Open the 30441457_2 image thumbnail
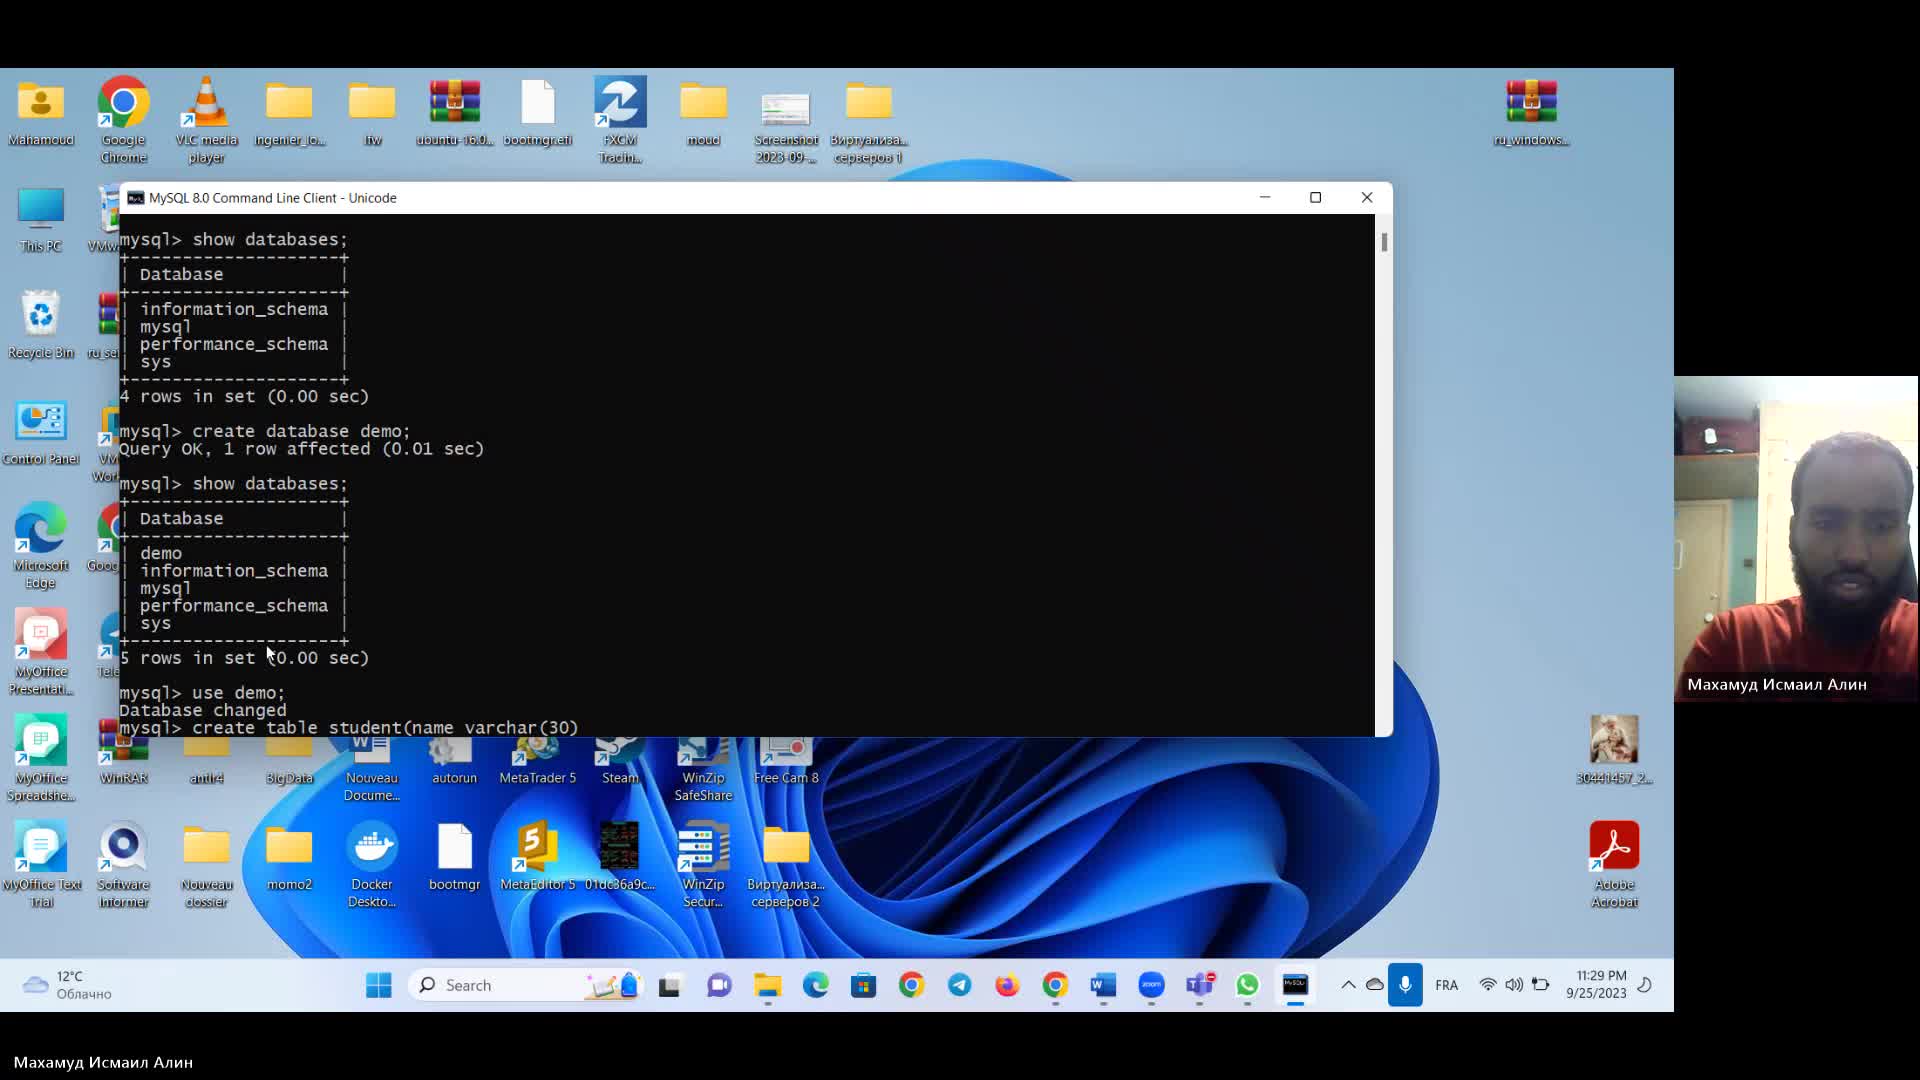 pos(1614,750)
